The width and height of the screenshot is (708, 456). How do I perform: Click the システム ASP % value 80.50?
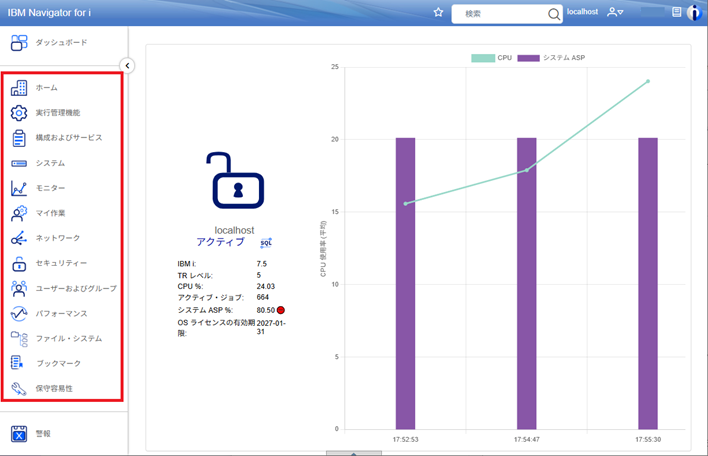tap(266, 310)
